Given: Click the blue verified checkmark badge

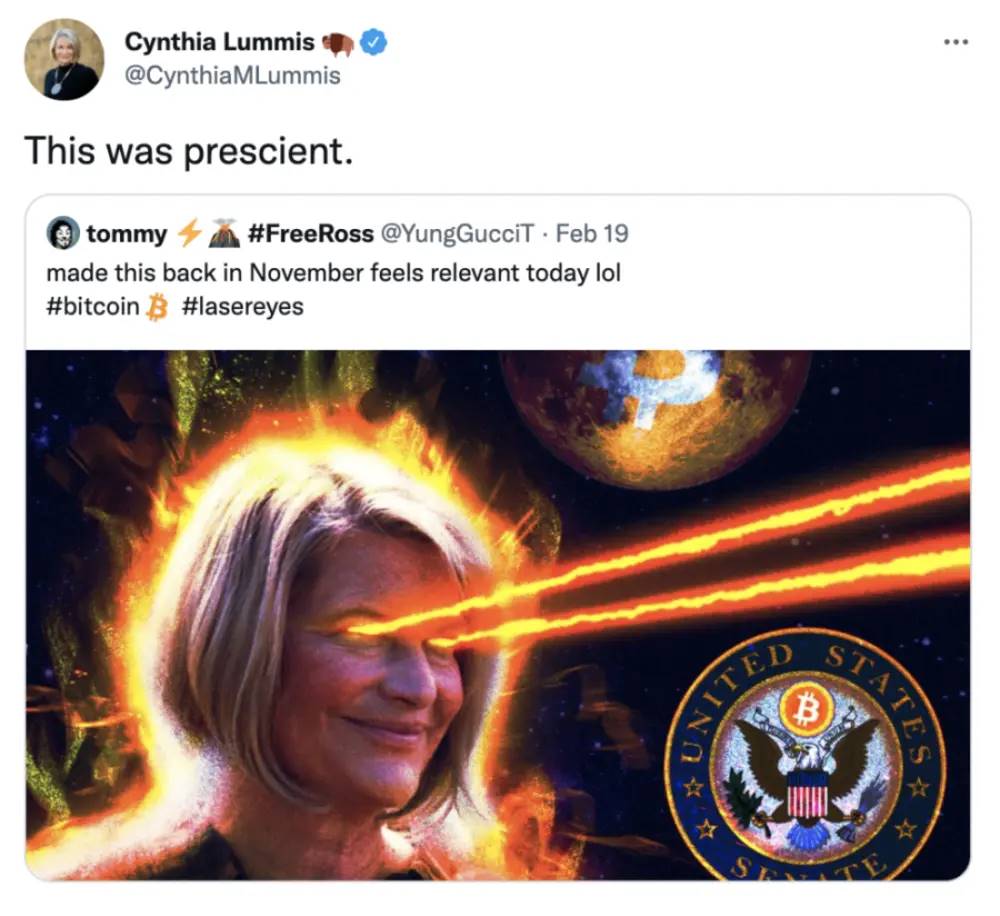Looking at the screenshot, I should click(x=374, y=42).
